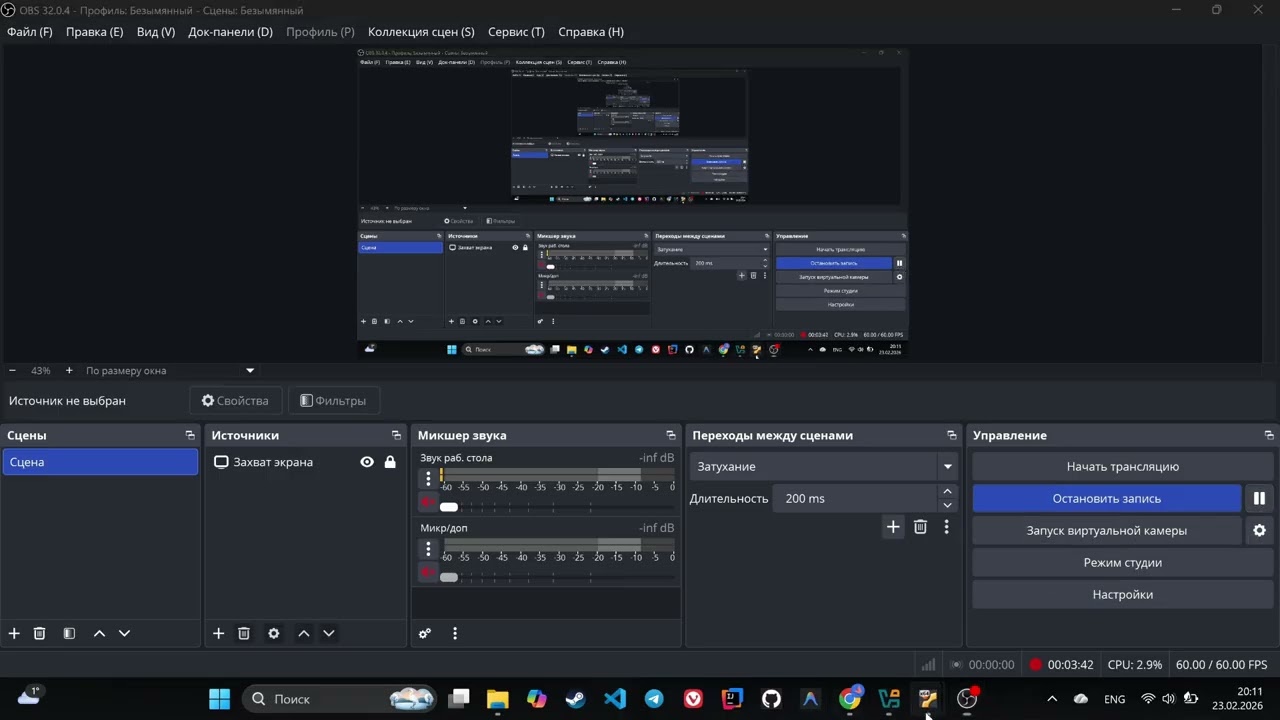This screenshot has height=720, width=1280.
Task: Open the preview scaling dropdown По размеру окна
Action: point(169,370)
